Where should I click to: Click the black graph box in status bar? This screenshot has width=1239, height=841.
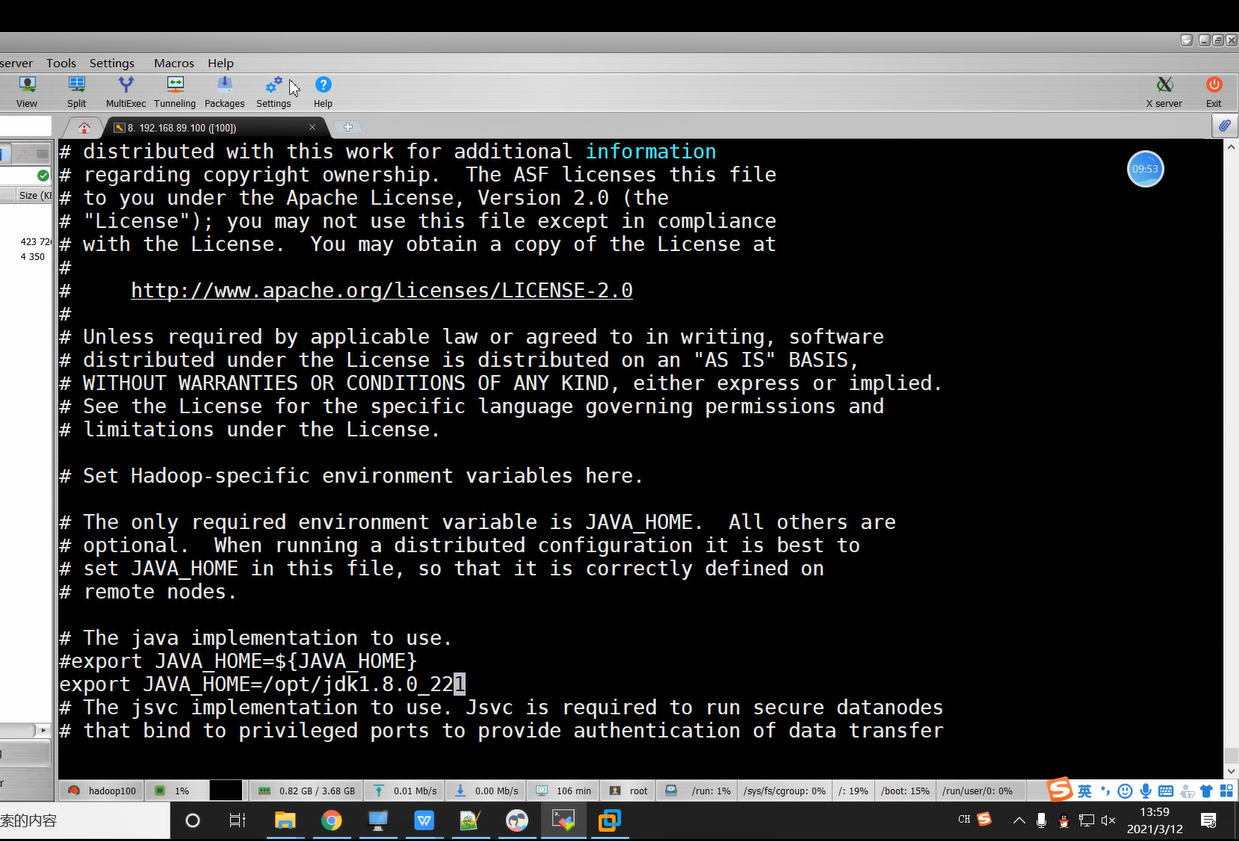tap(225, 790)
